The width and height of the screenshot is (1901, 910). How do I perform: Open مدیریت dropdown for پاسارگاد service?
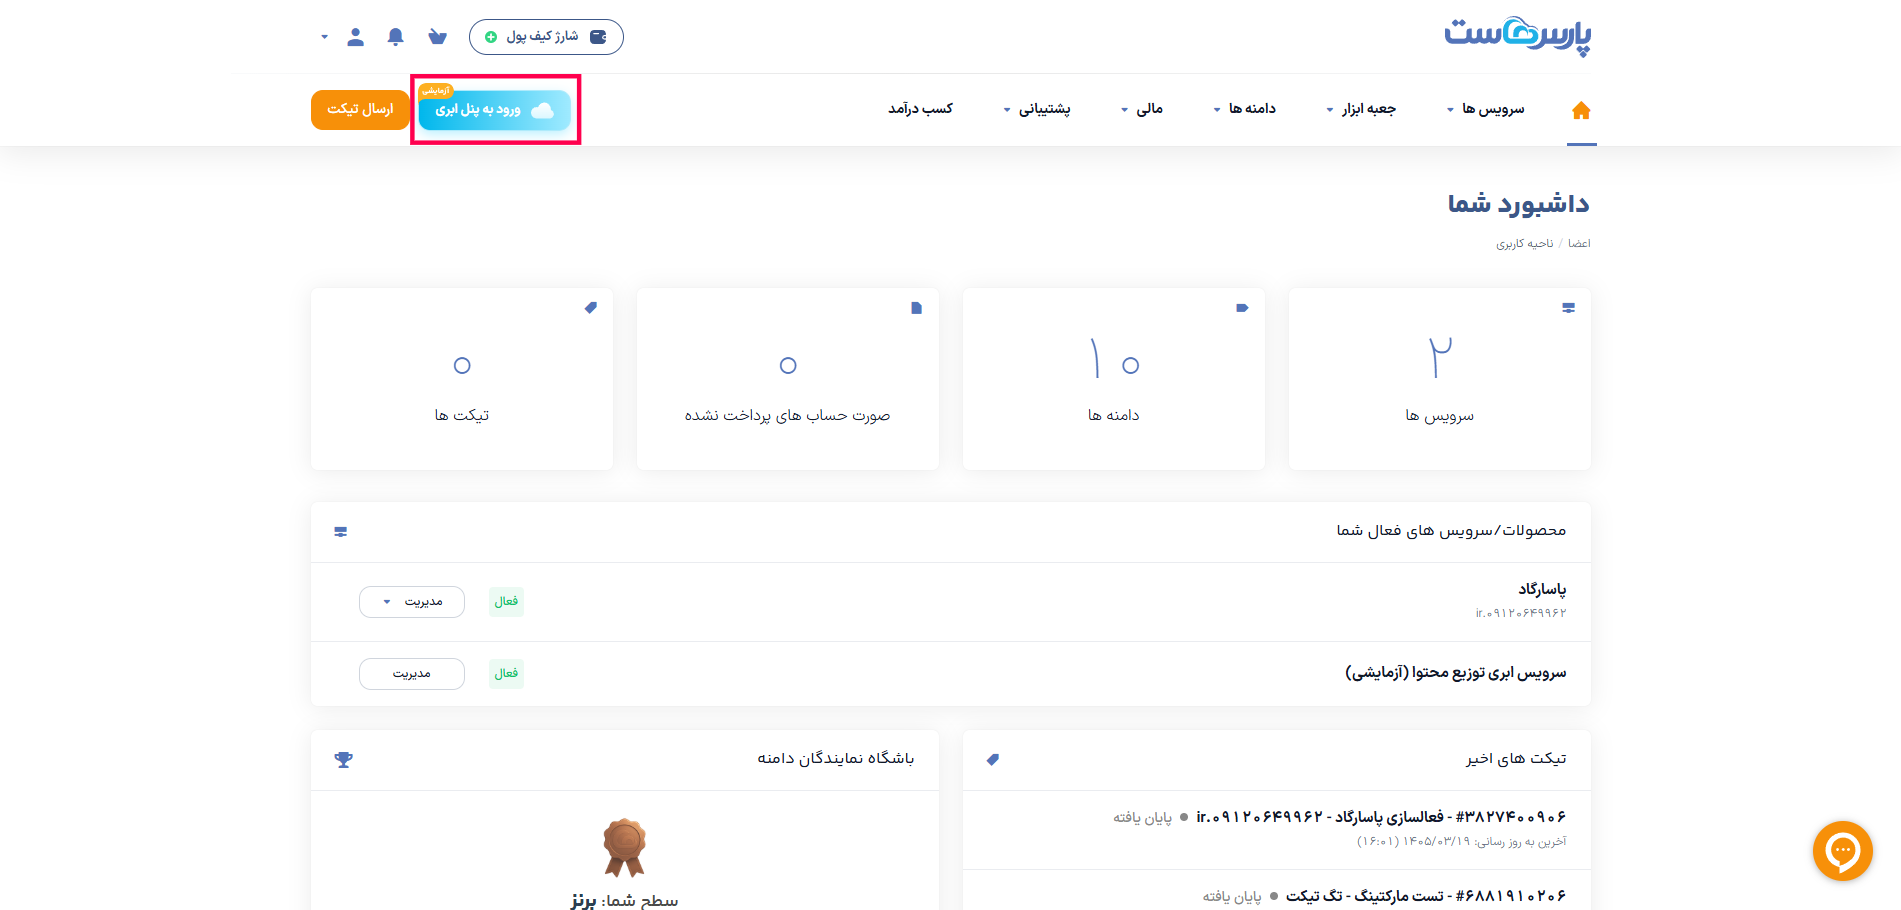412,602
